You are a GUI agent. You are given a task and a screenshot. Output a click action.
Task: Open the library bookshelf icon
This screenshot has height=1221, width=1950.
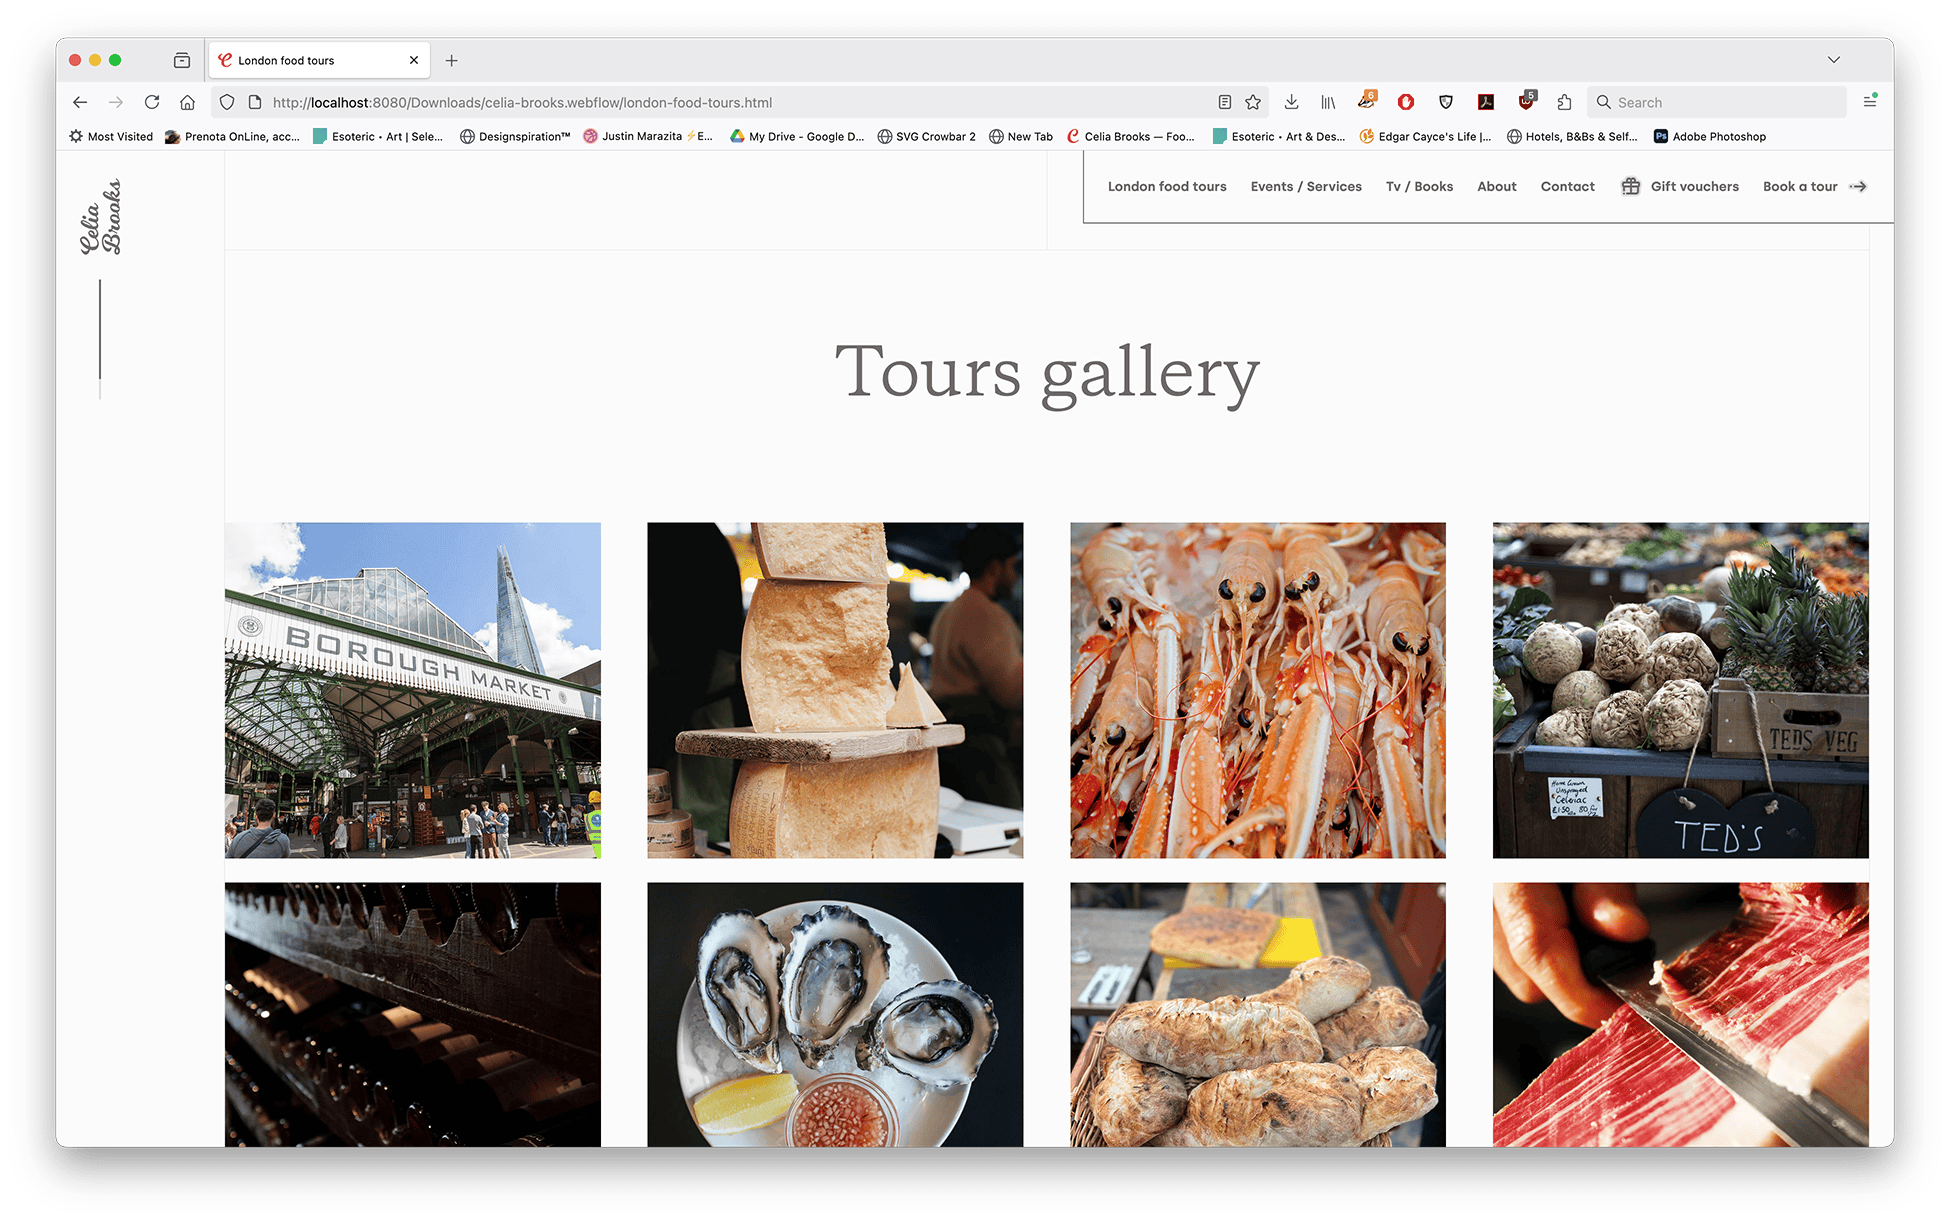(x=1328, y=102)
